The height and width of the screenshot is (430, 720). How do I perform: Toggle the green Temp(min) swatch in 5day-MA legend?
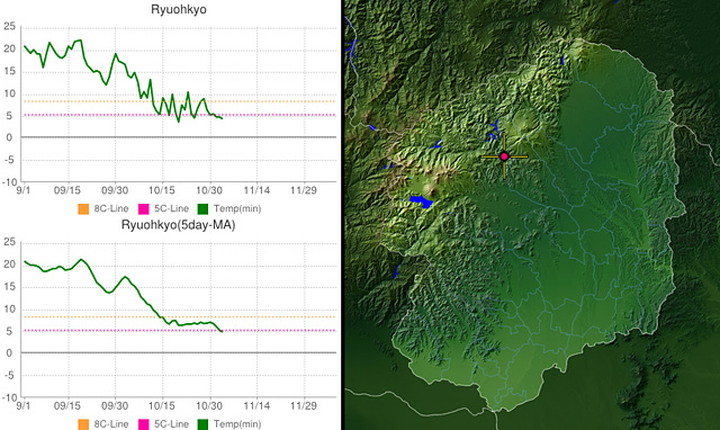[202, 424]
